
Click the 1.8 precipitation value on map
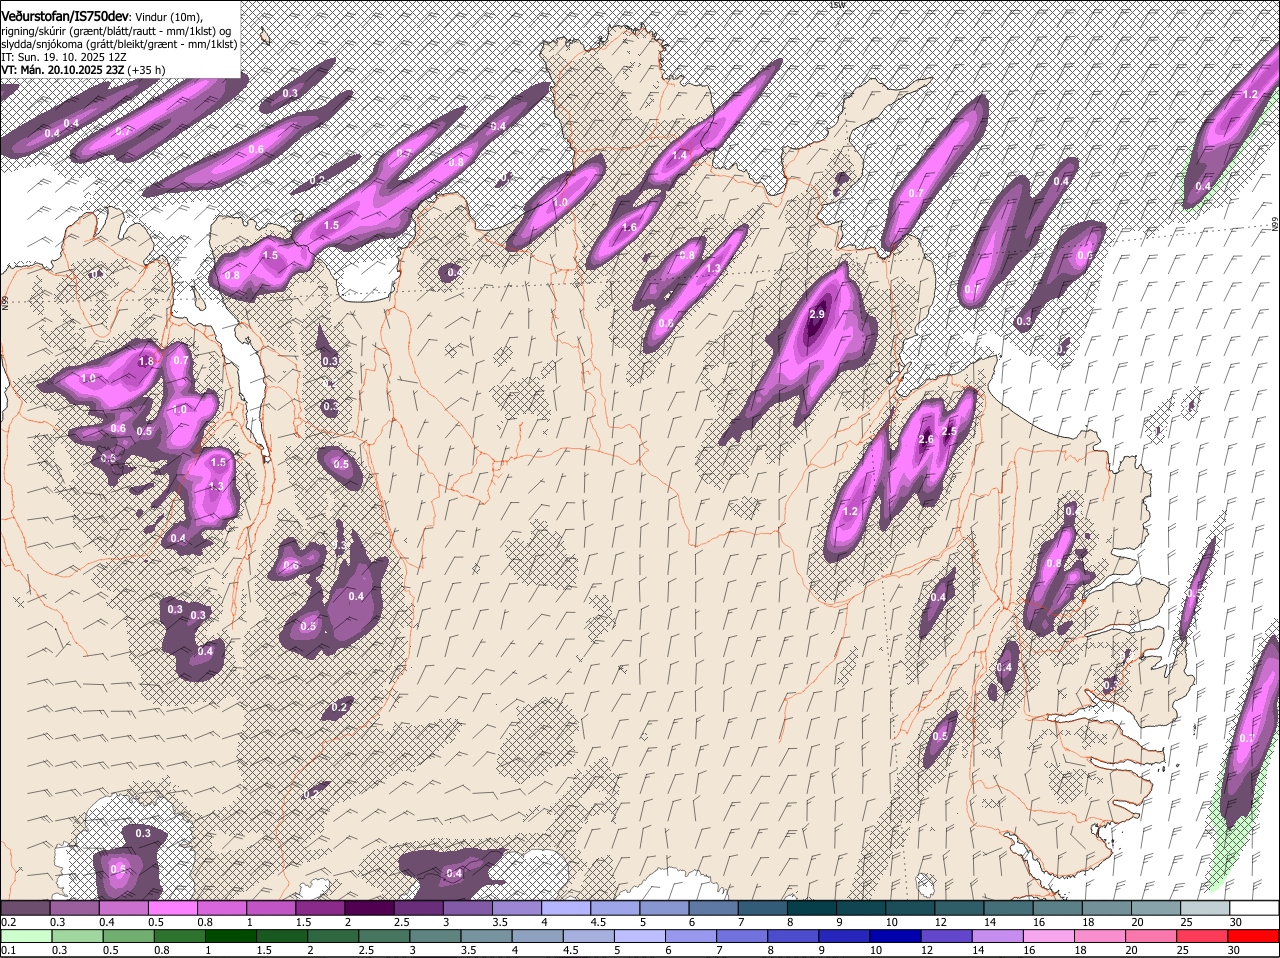[x=146, y=361]
